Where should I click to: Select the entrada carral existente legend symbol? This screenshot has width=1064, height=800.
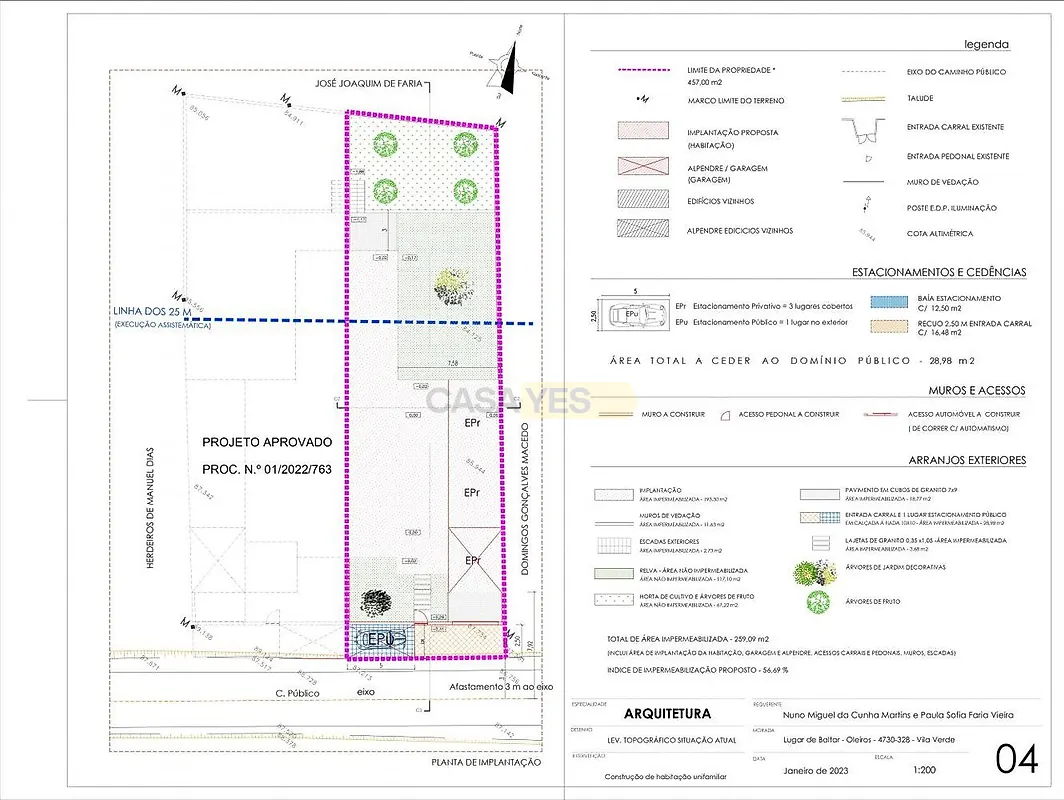tap(863, 130)
